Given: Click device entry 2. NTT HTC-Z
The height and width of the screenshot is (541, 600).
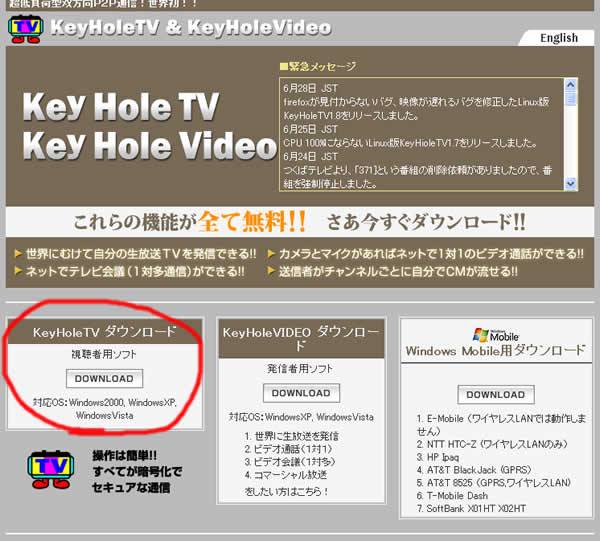Looking at the screenshot, I should click(x=492, y=444).
